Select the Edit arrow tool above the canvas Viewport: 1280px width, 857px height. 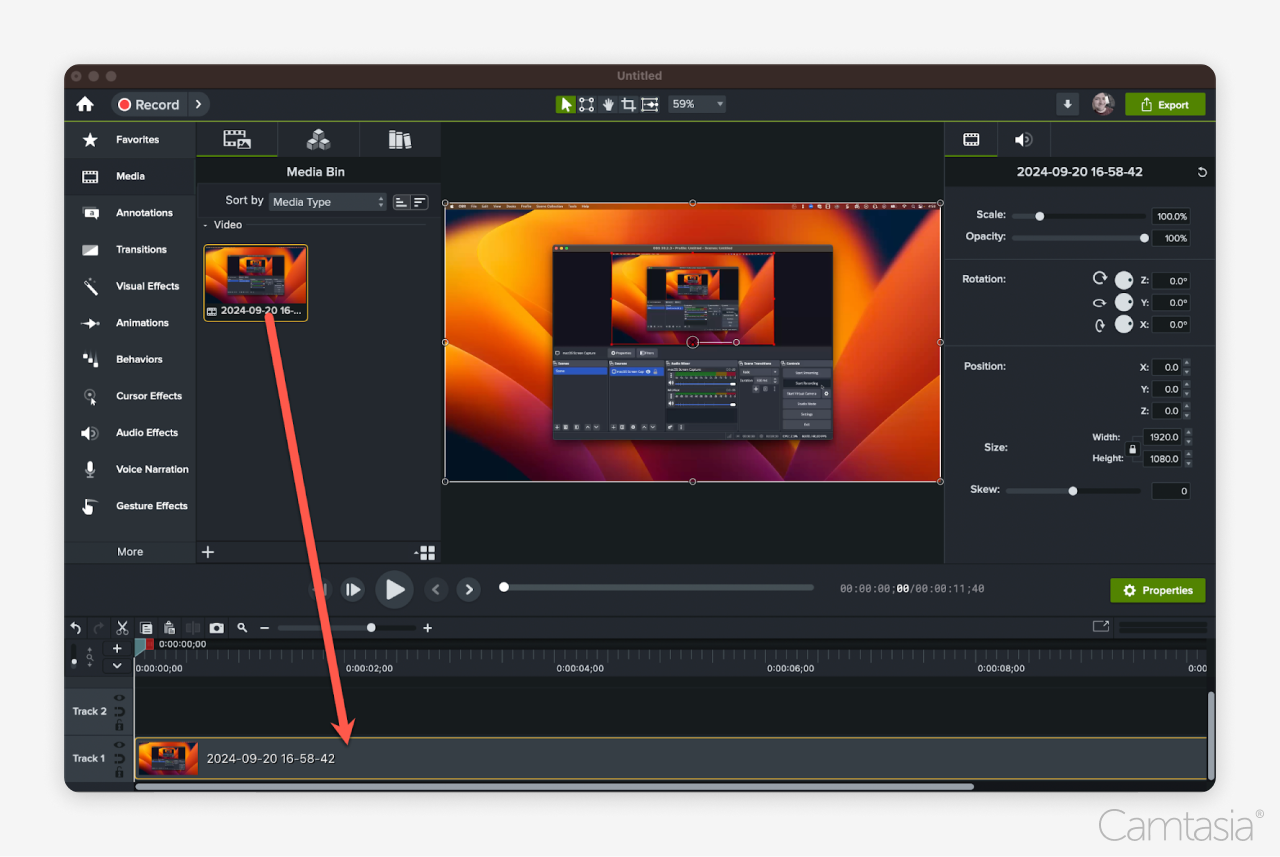coord(566,104)
